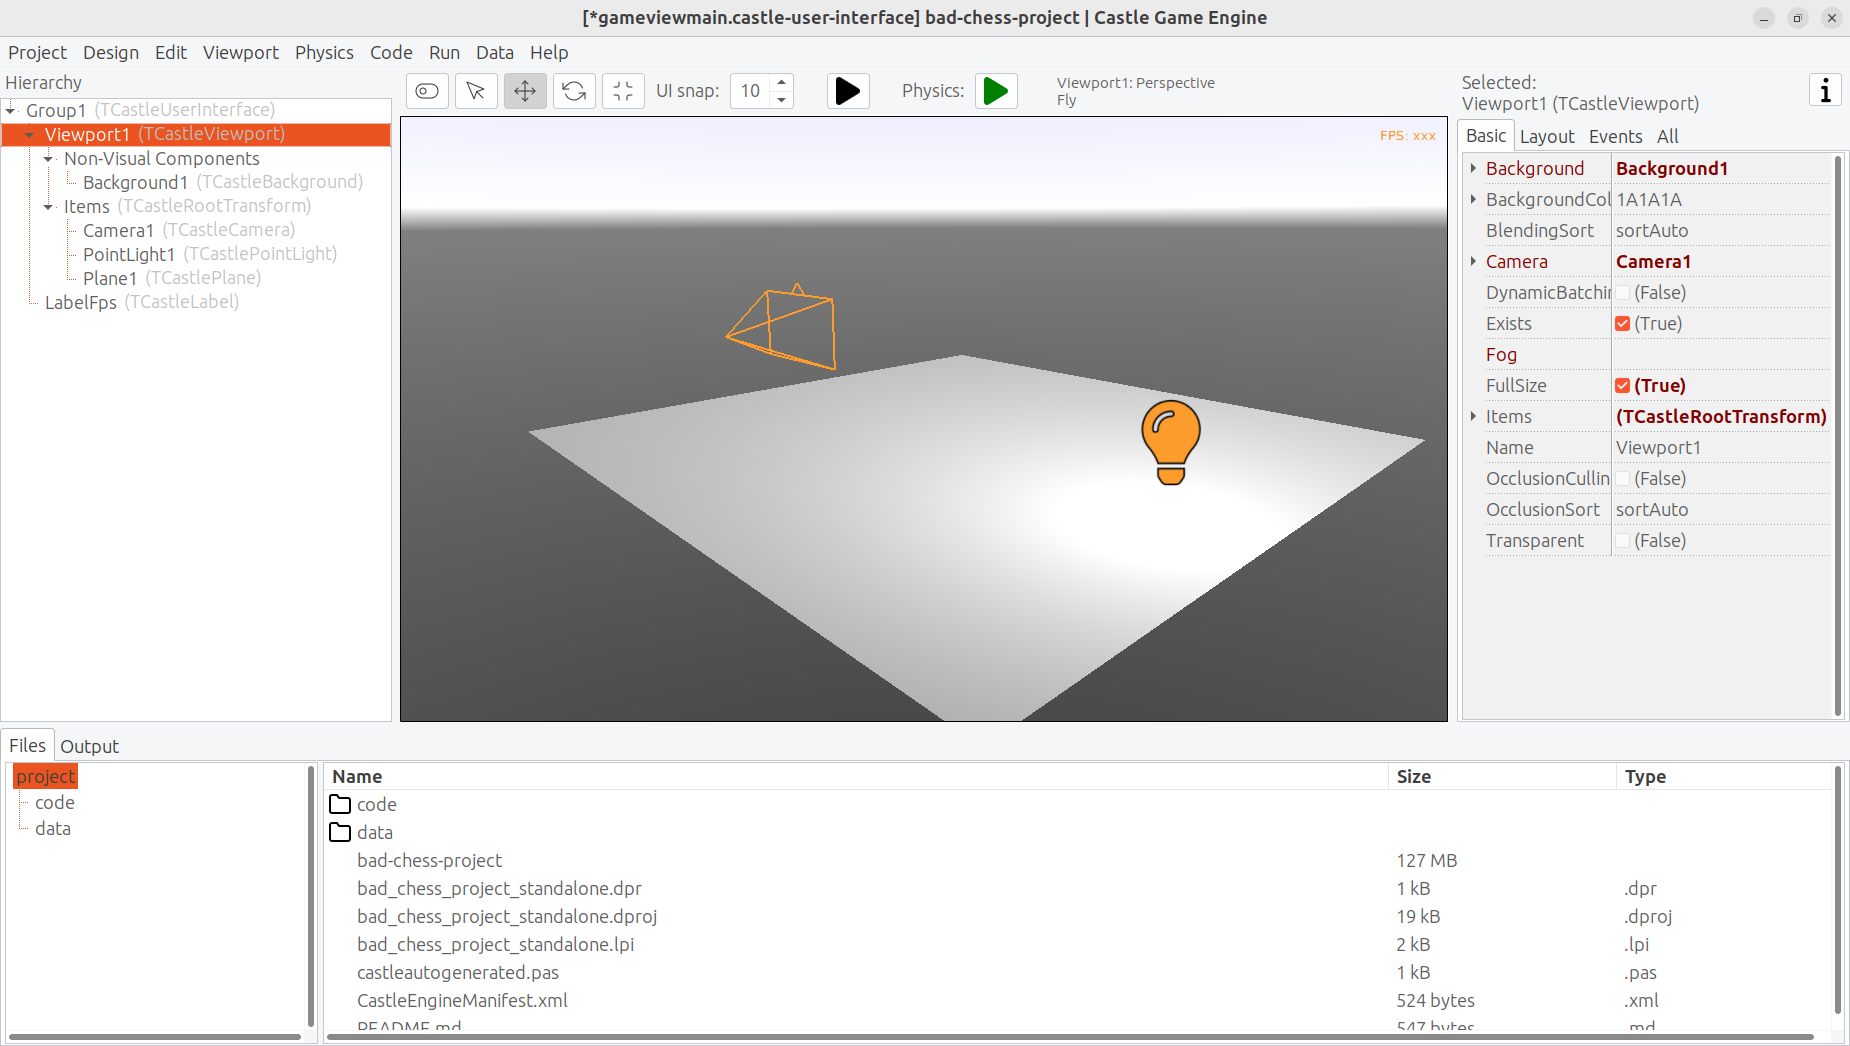Toggle OcclusionCulling checkbox

coord(1622,479)
